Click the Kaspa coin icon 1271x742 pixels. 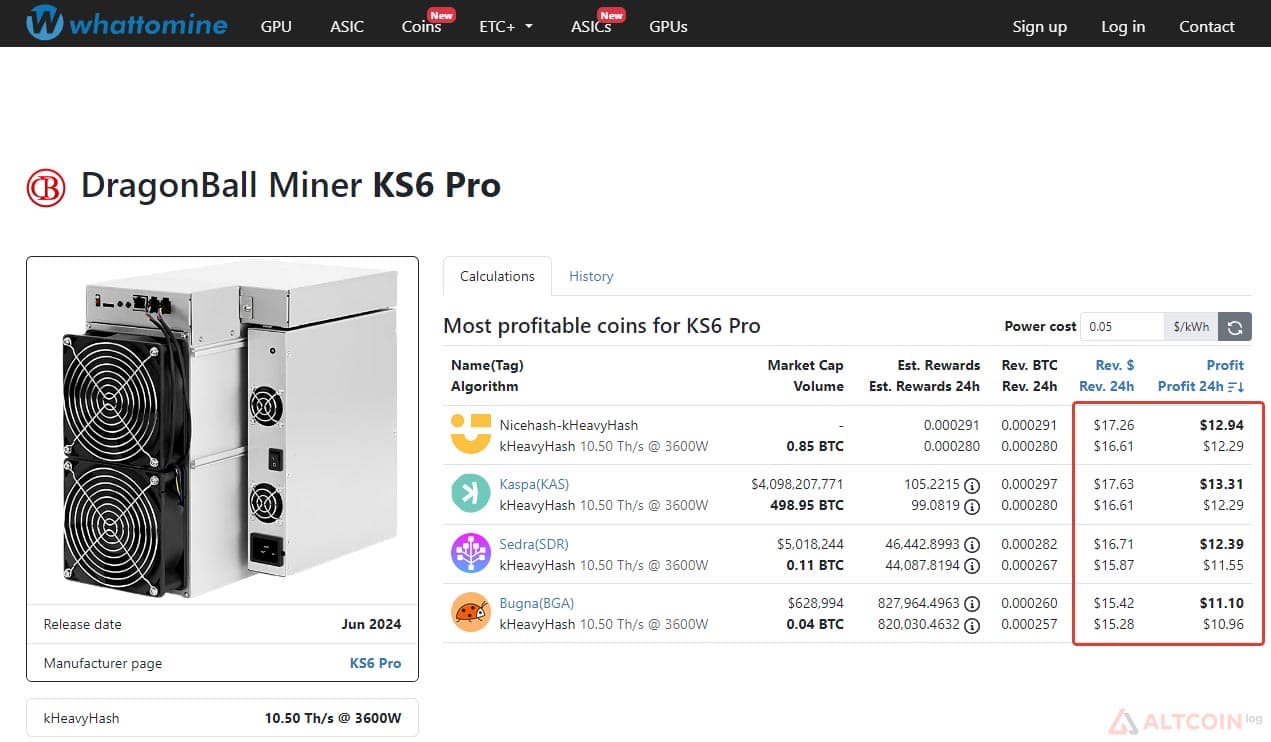click(x=470, y=494)
